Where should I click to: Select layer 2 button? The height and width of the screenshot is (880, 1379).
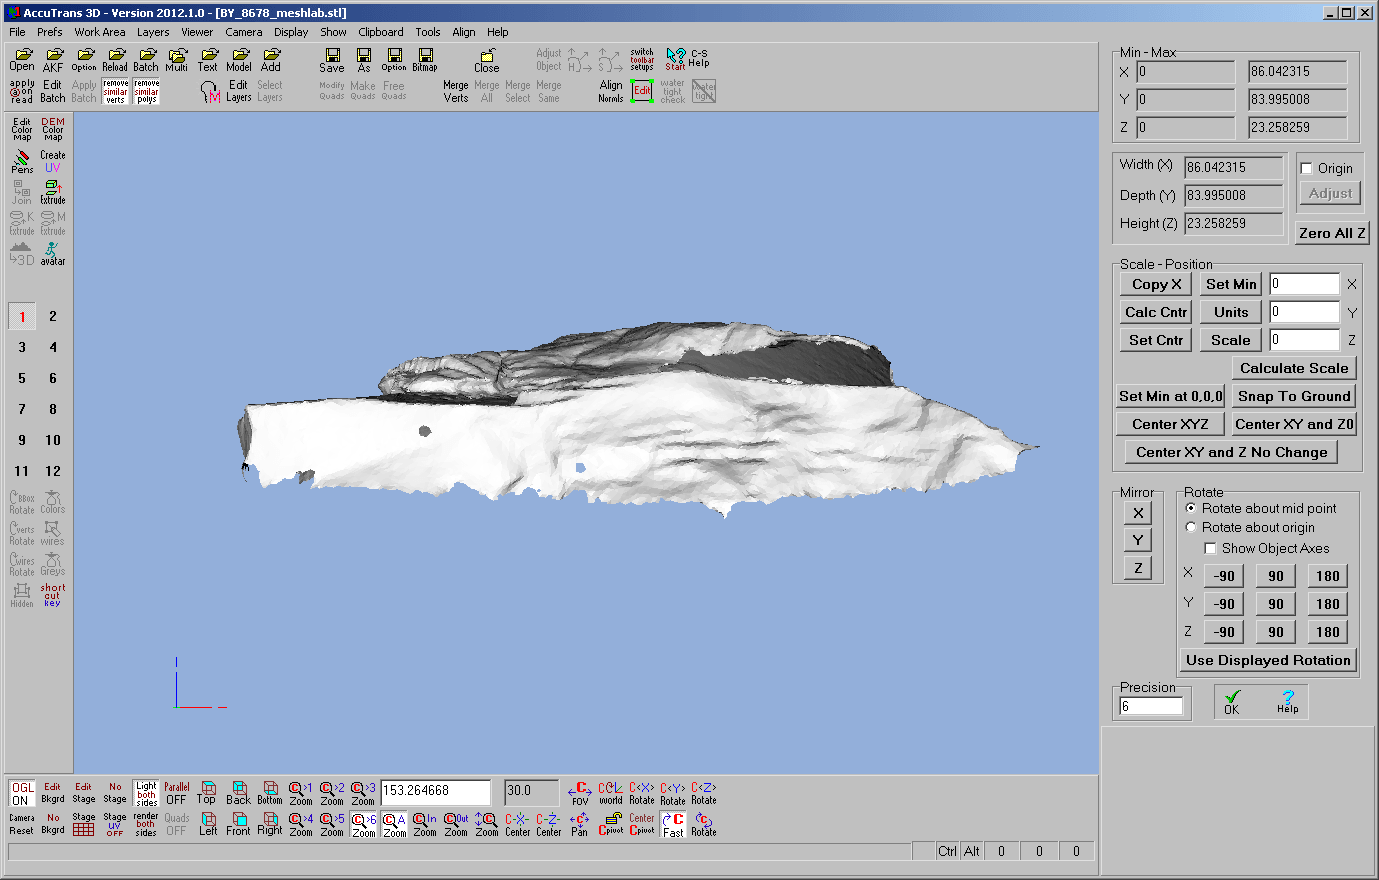(53, 316)
